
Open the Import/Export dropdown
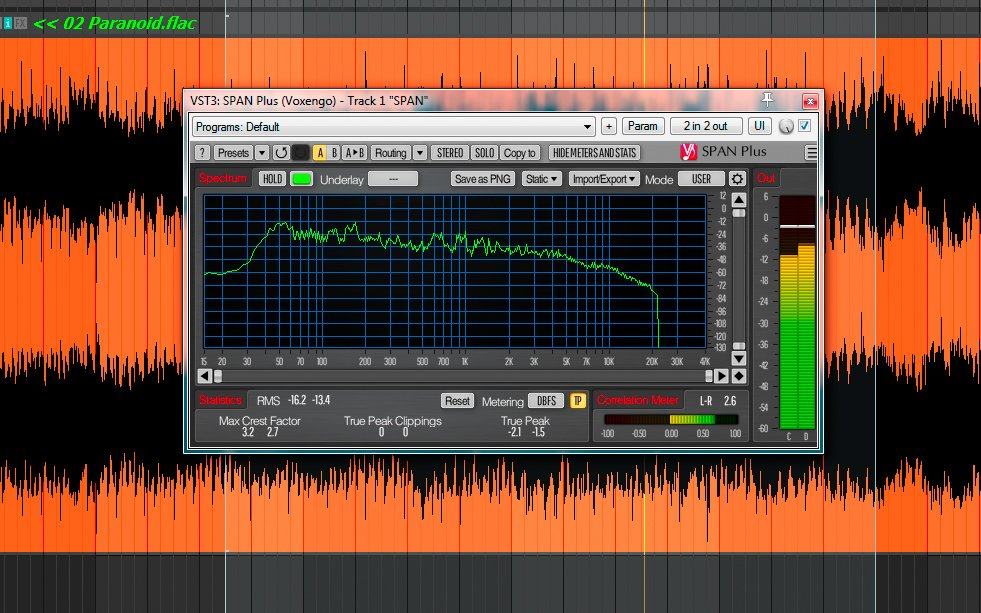[x=604, y=179]
